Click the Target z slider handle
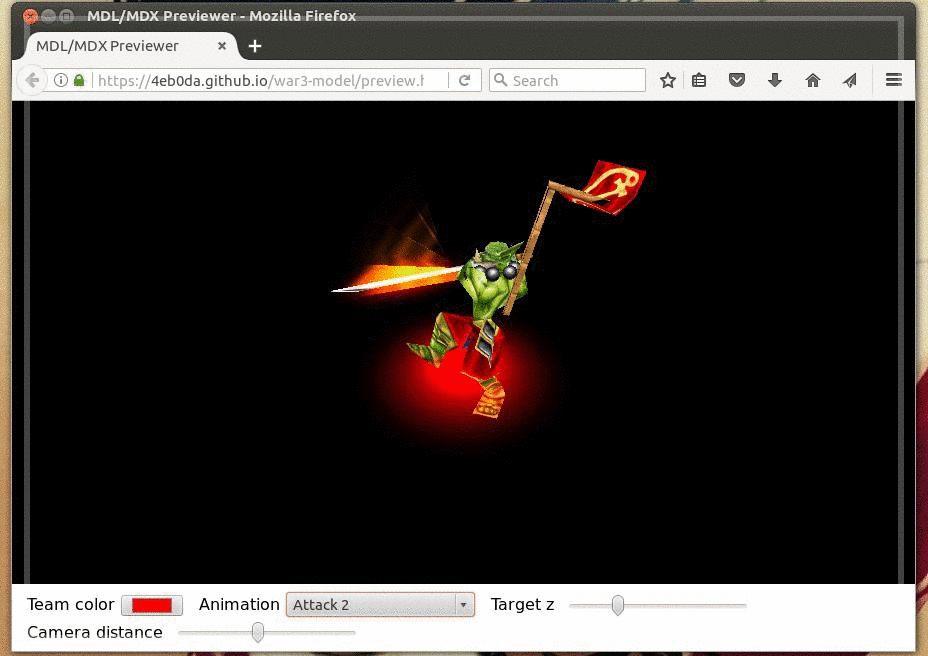Viewport: 928px width, 656px height. 617,605
